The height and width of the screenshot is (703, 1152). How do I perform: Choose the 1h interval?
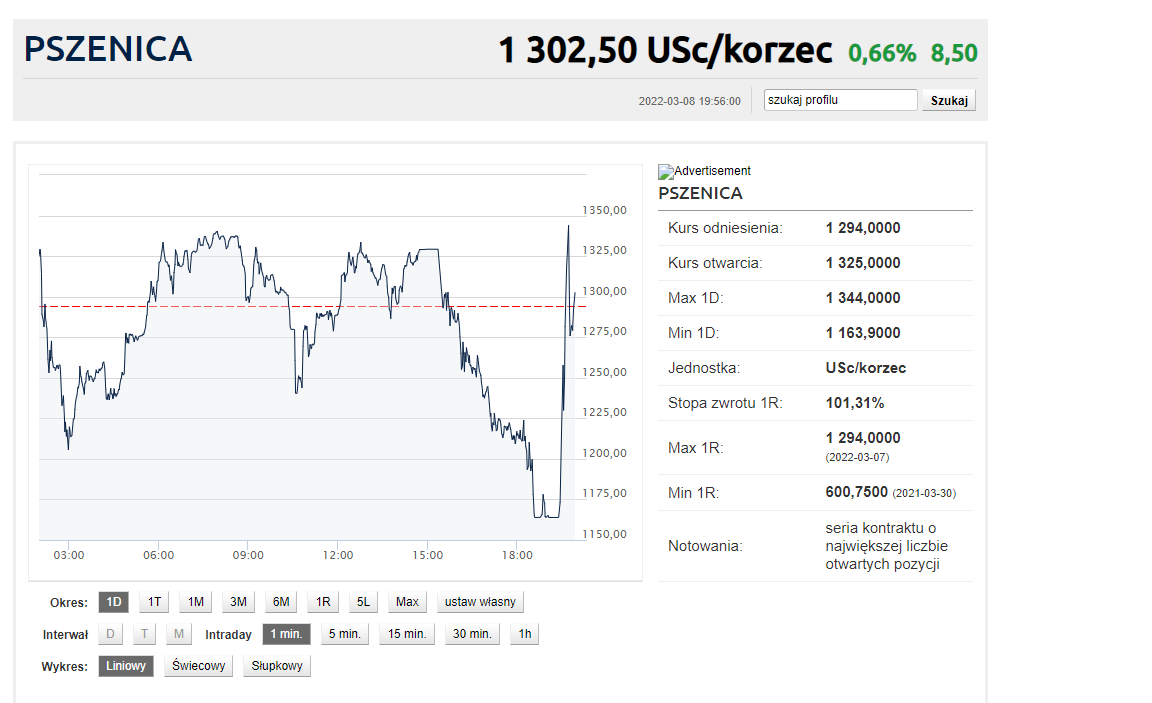click(524, 634)
